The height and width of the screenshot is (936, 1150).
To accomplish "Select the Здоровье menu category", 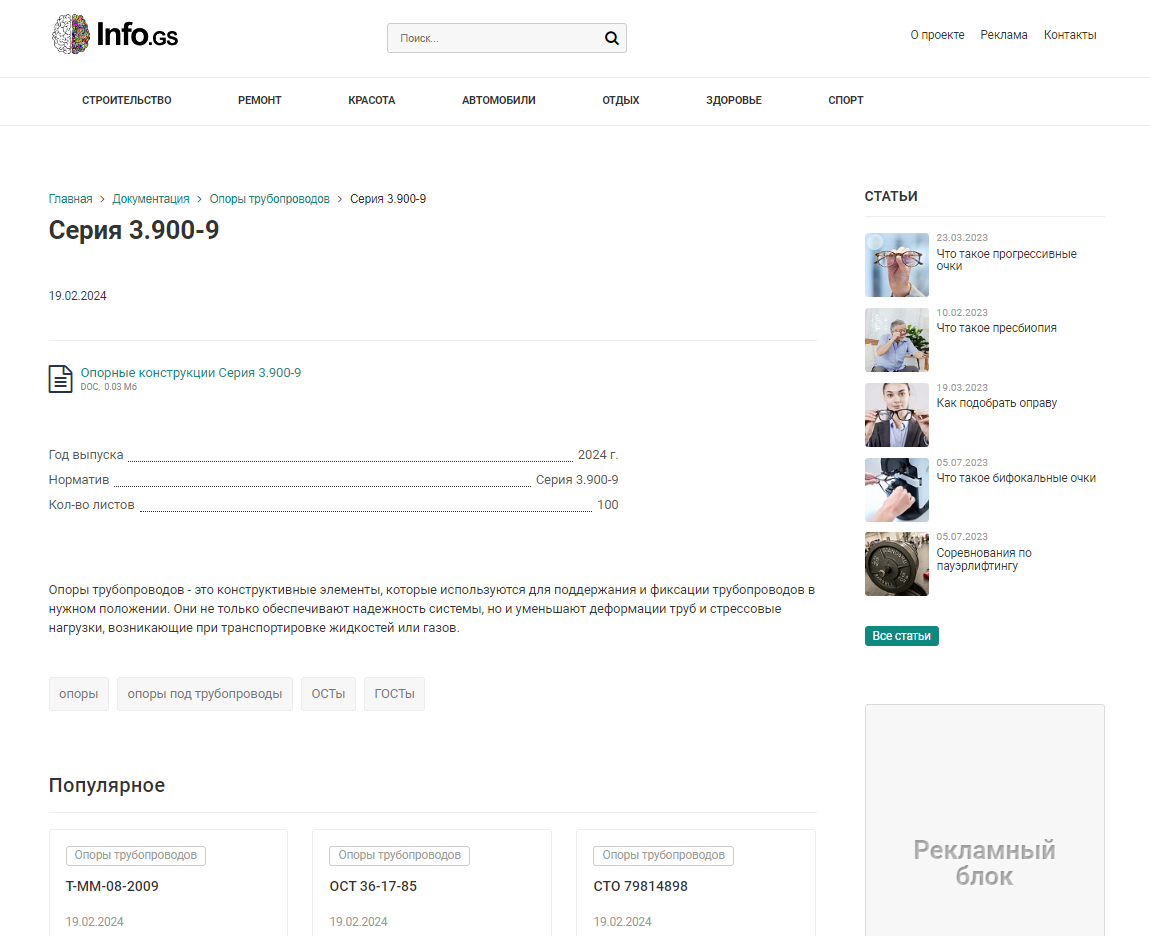I will [x=733, y=100].
